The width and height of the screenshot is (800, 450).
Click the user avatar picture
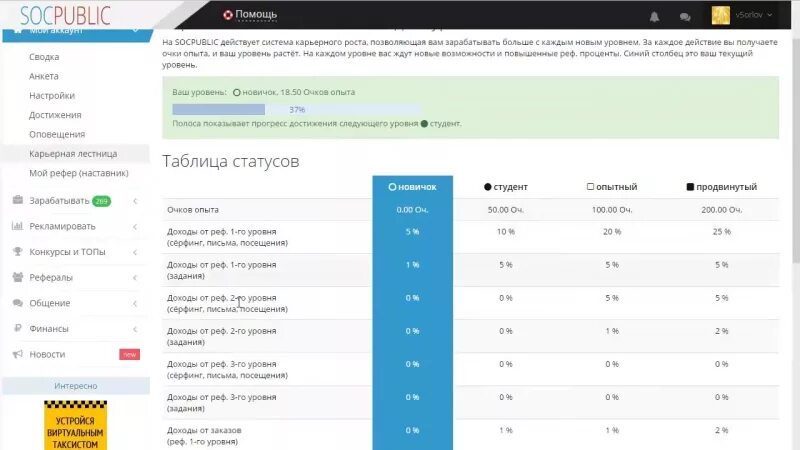tap(720, 15)
